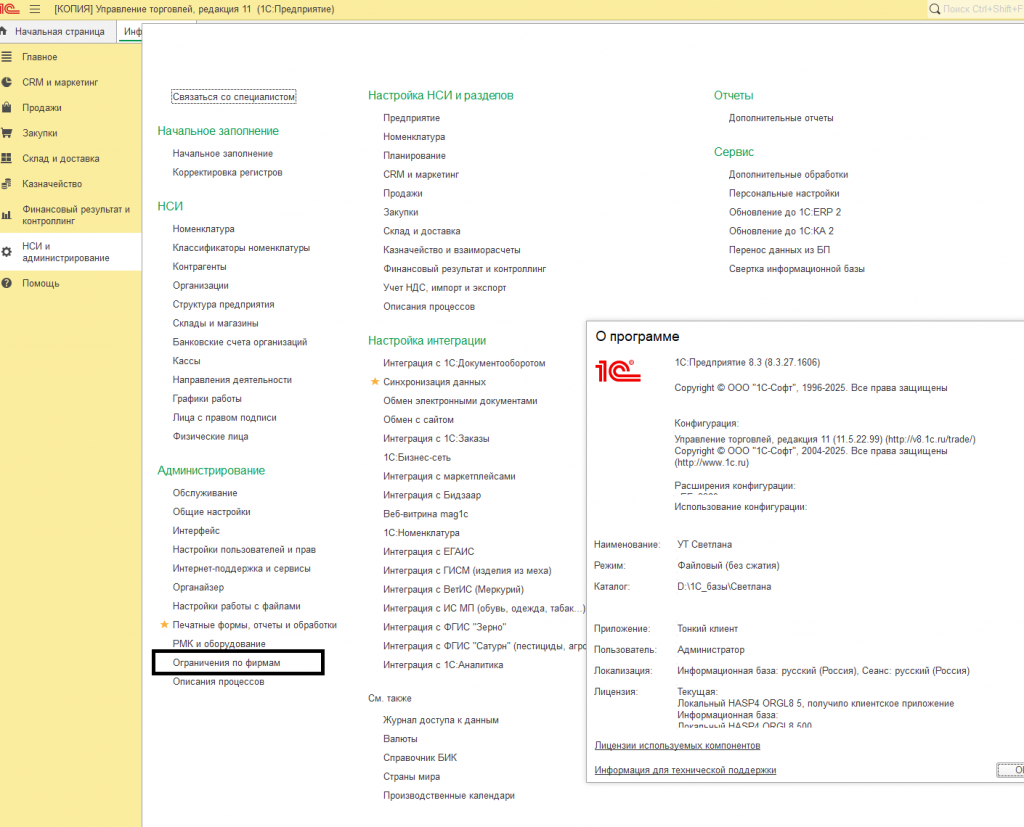Screen dimensions: 1024x827
Task: Open Интеграция с ЕГАИС
Action: 429,552
